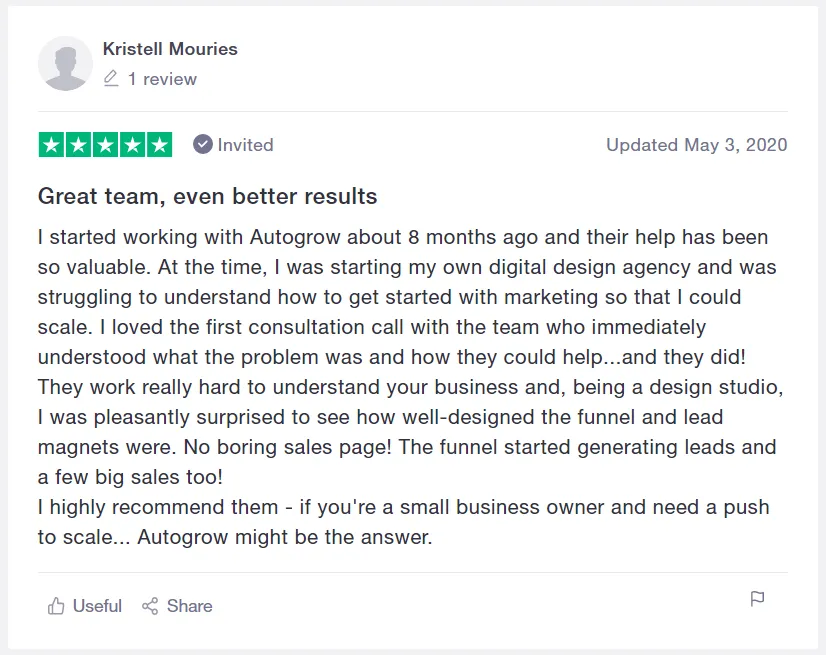The width and height of the screenshot is (826, 655).
Task: Toggle the report flag for this review
Action: pos(757,598)
